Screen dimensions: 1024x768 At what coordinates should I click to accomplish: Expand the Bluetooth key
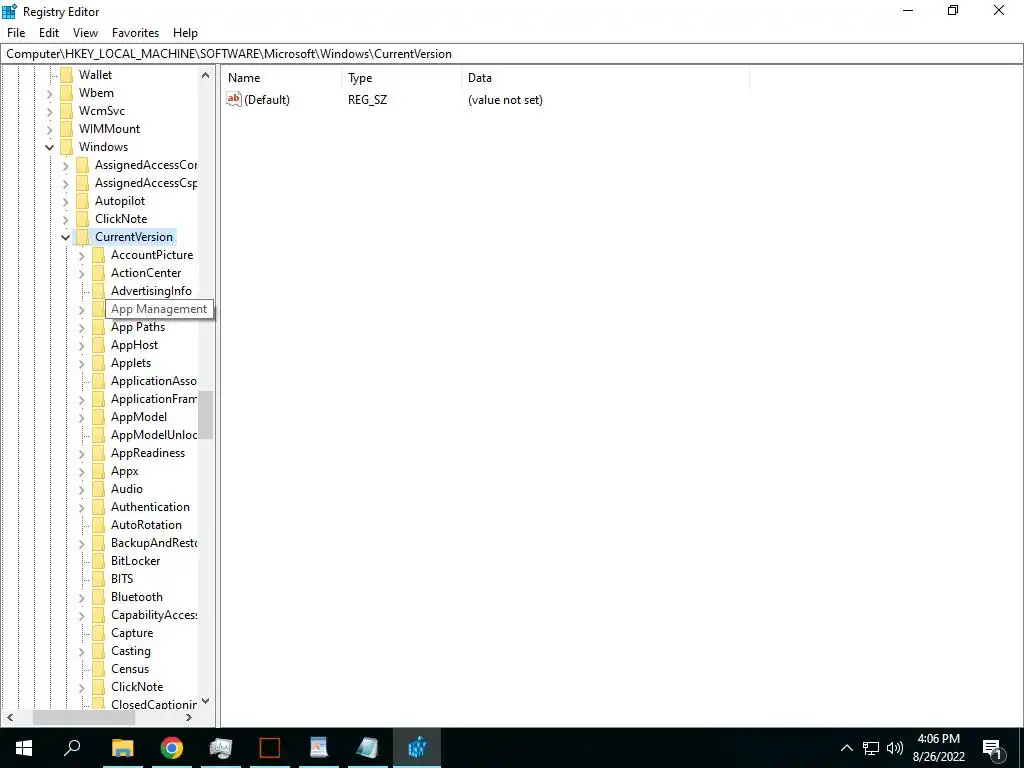pyautogui.click(x=82, y=597)
